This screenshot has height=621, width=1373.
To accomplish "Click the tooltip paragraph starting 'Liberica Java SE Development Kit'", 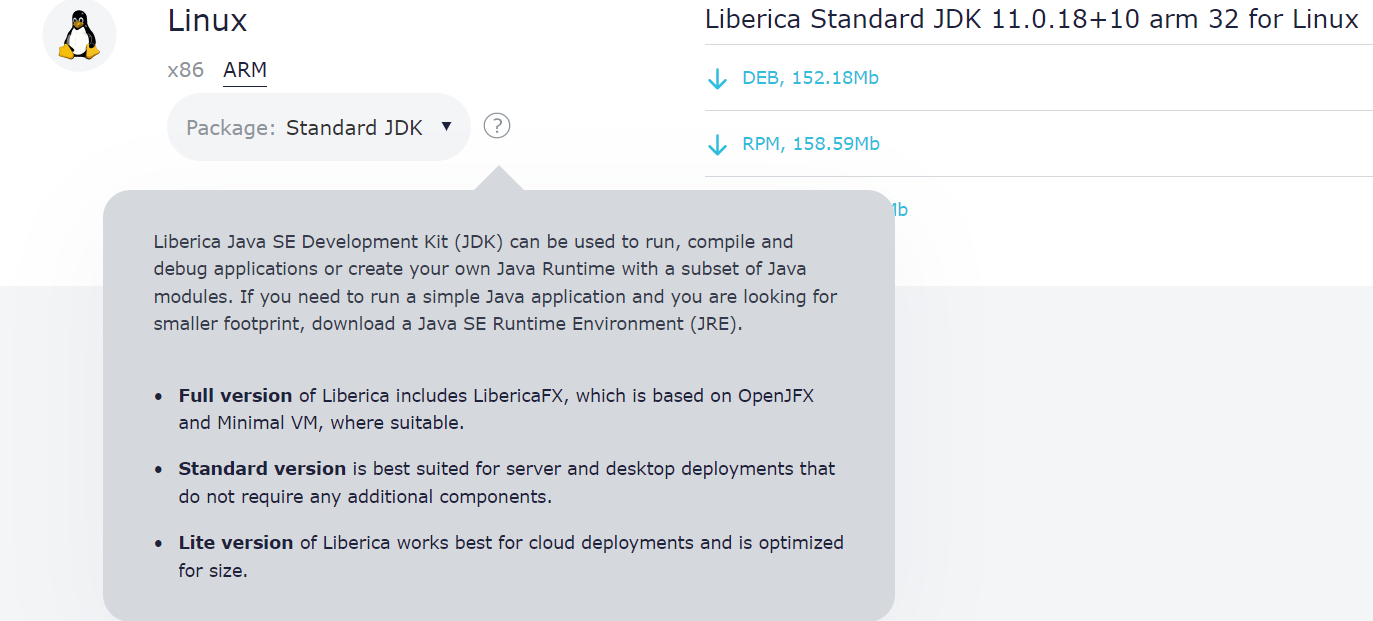I will [496, 283].
